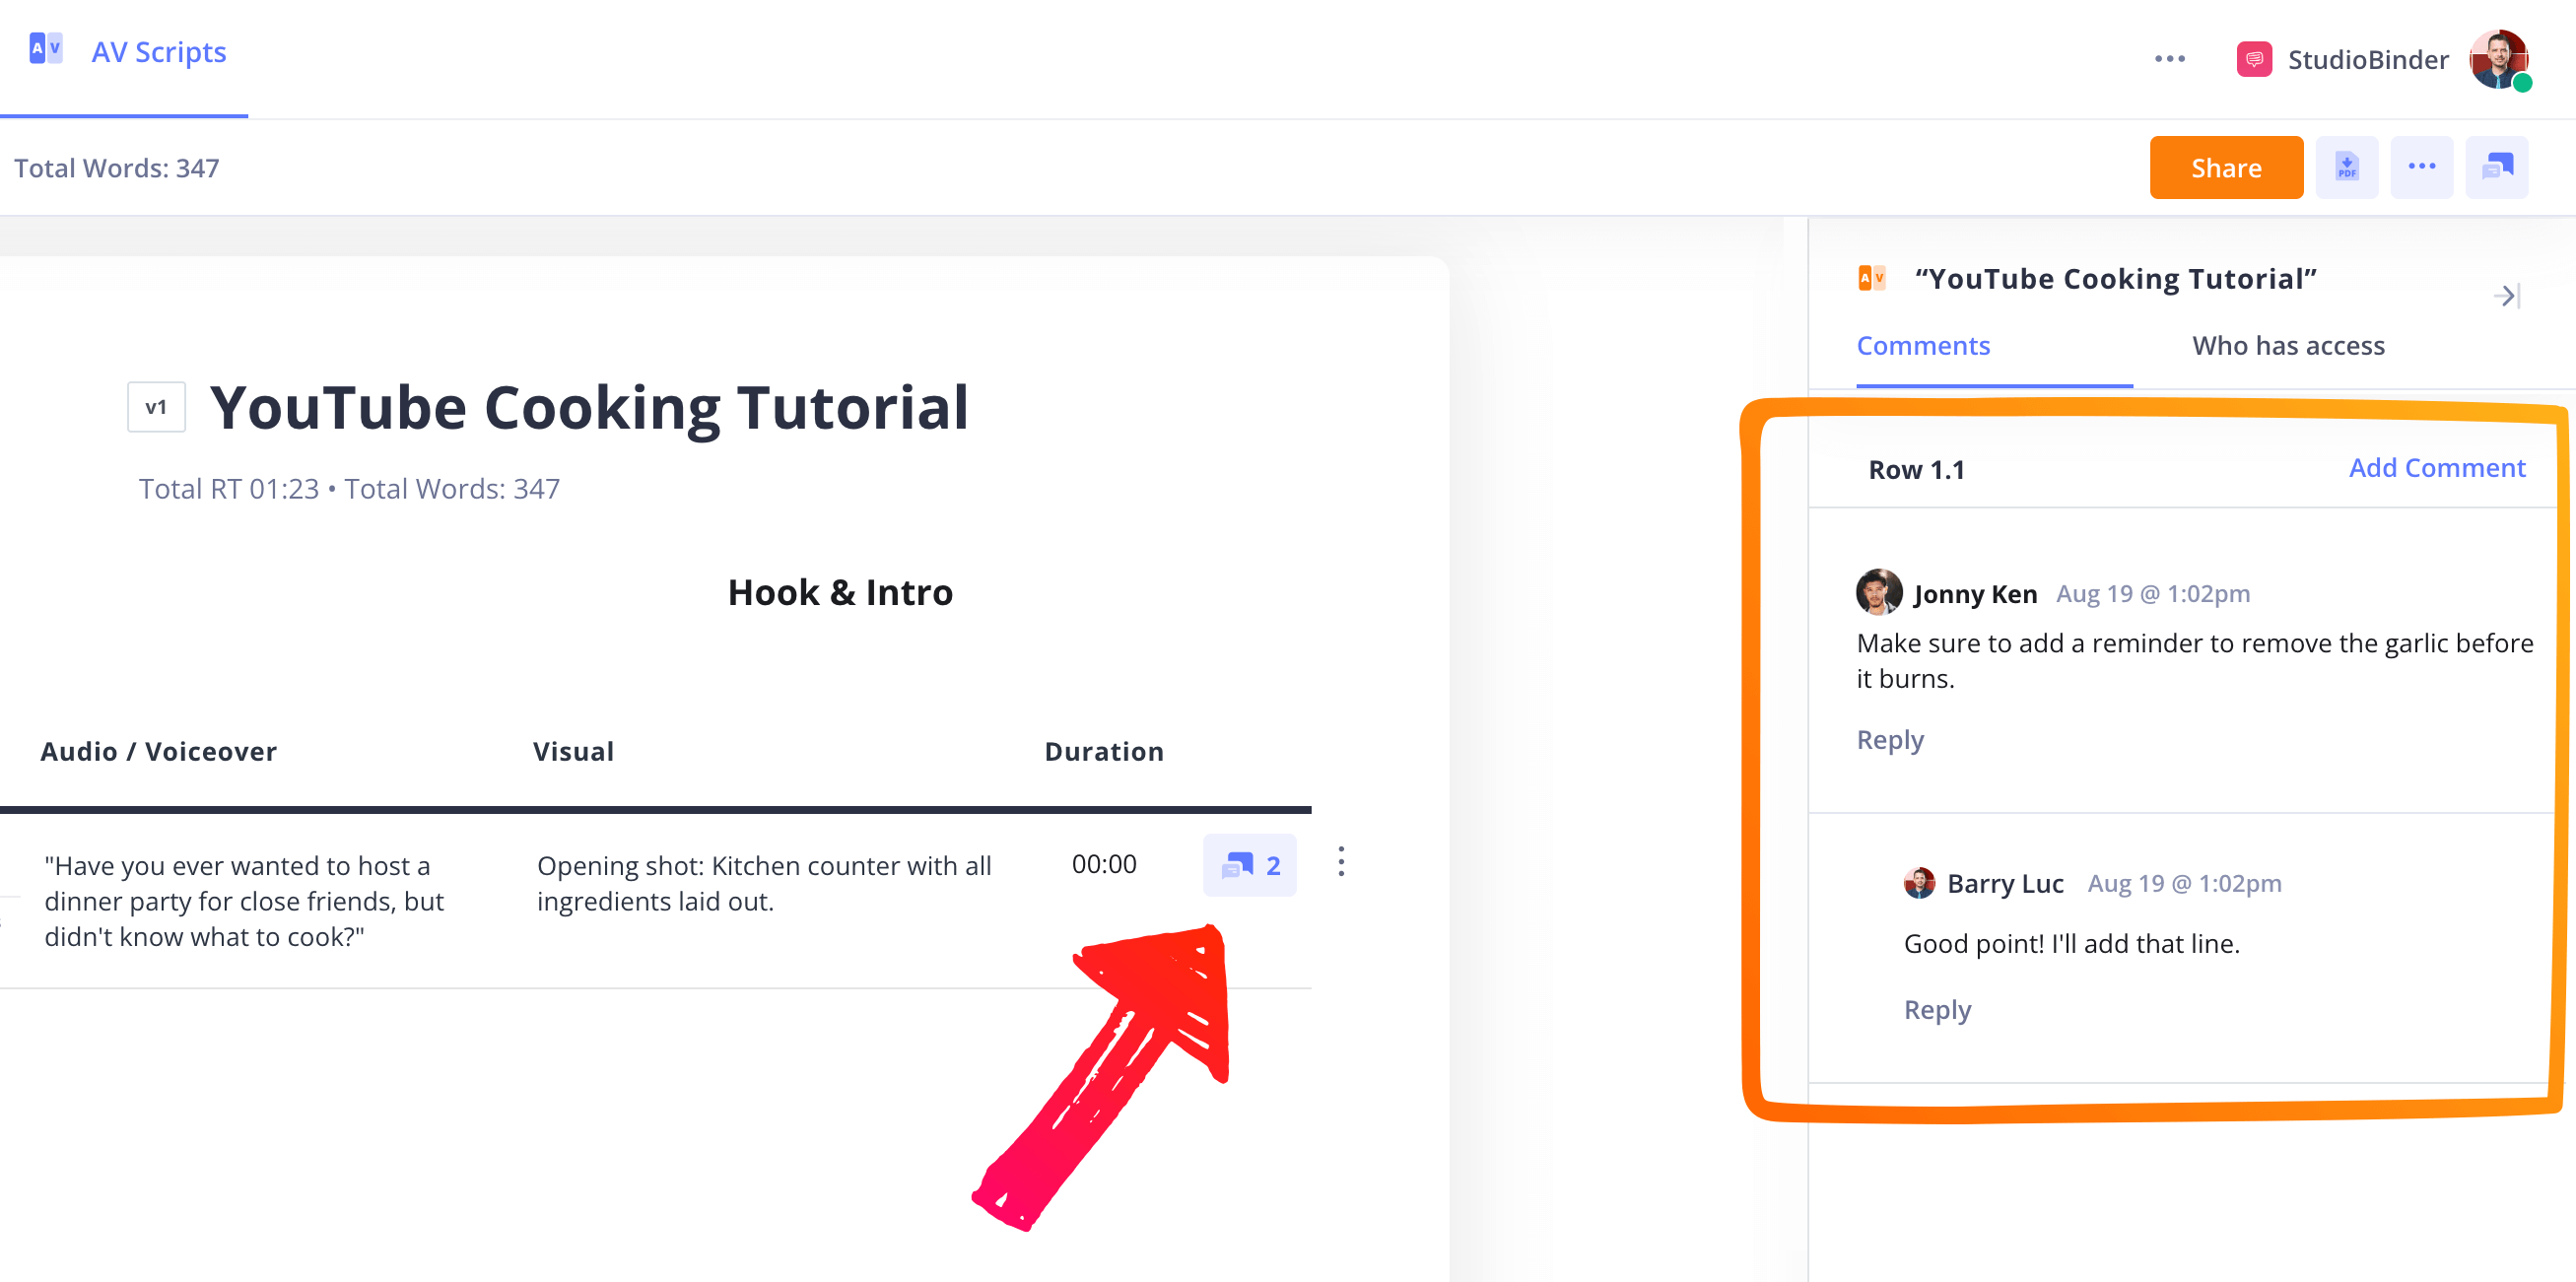Viewport: 2576px width, 1282px height.
Task: Click the AV Scripts application icon
Action: (44, 49)
